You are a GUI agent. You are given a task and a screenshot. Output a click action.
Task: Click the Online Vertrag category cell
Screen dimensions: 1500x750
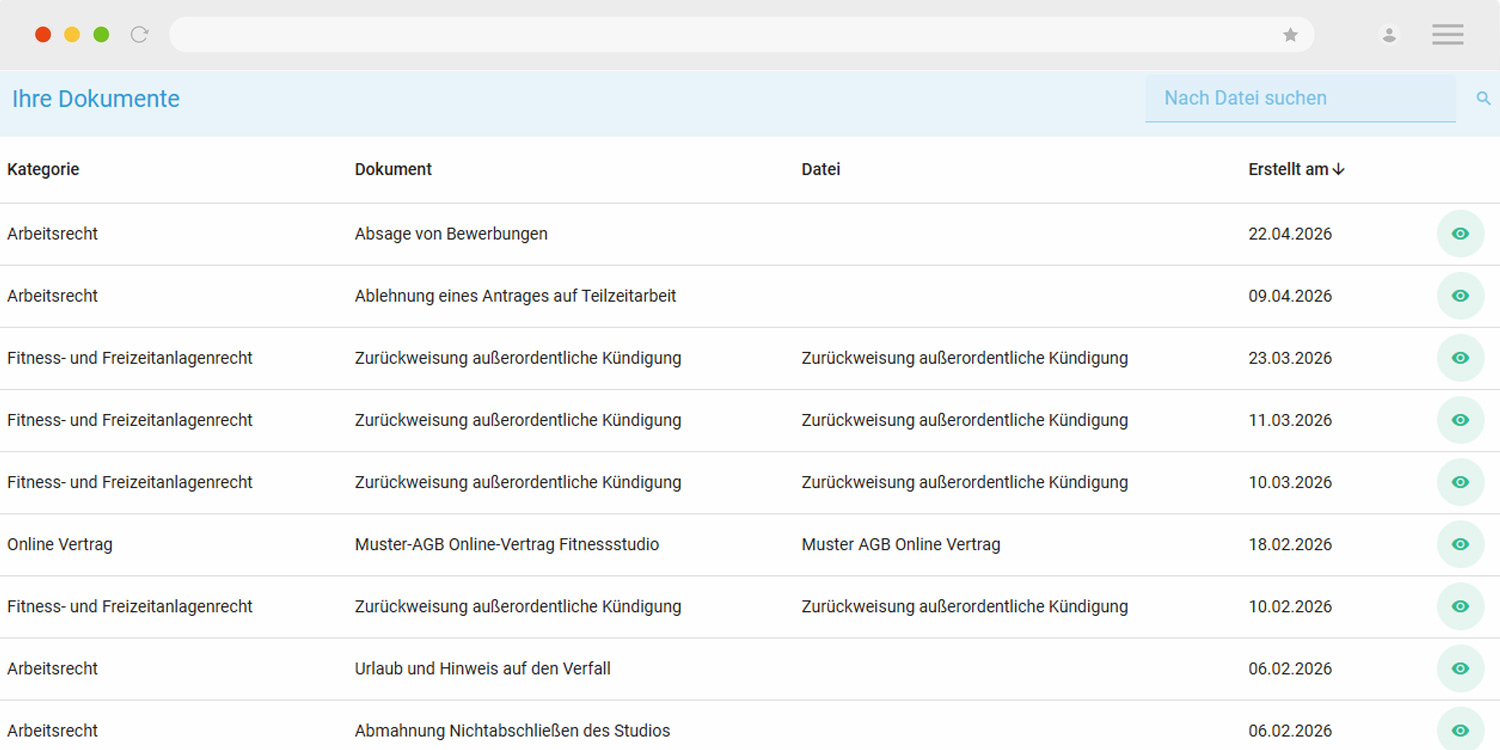(60, 544)
